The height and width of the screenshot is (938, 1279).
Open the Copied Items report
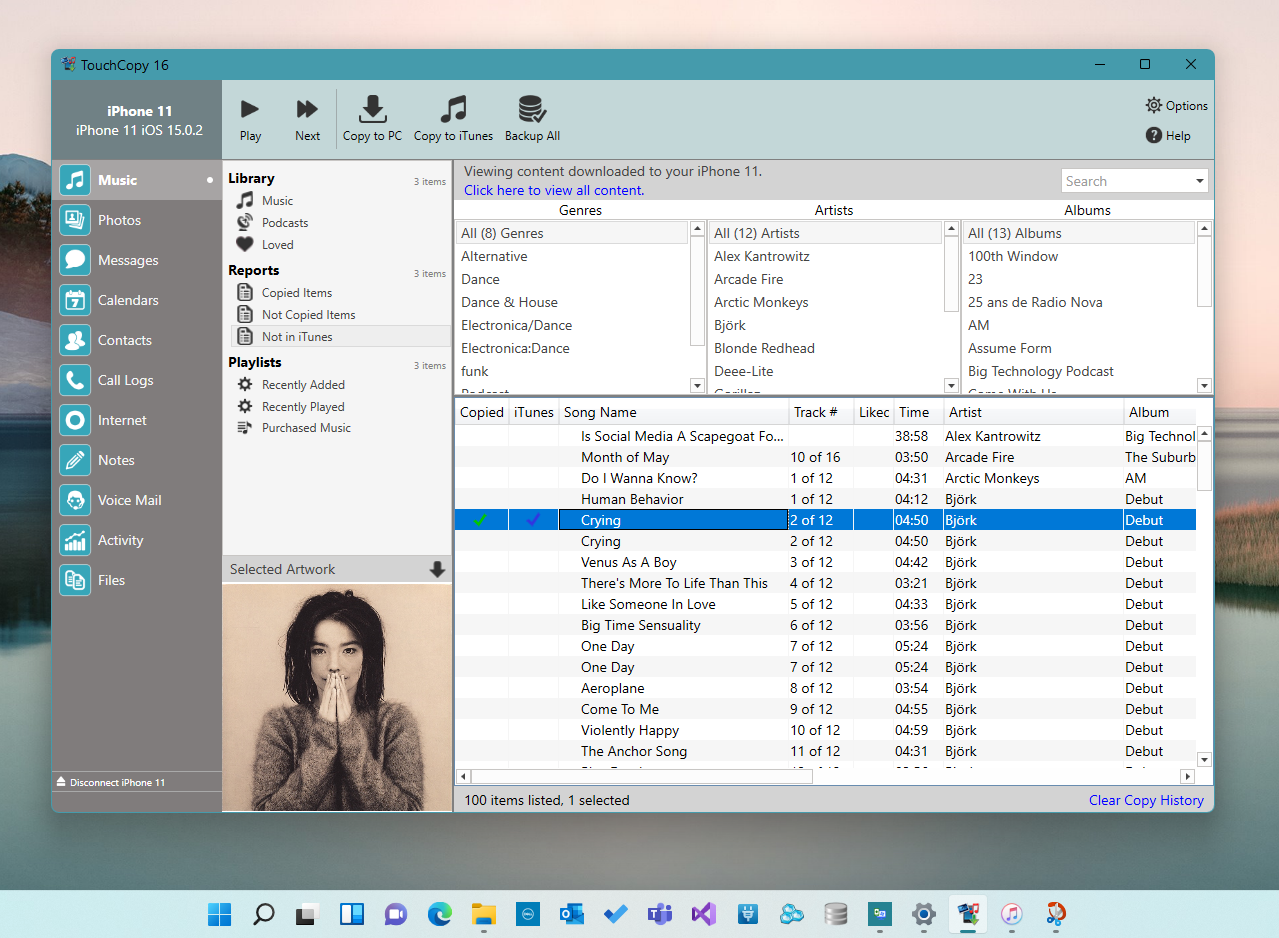(x=296, y=293)
